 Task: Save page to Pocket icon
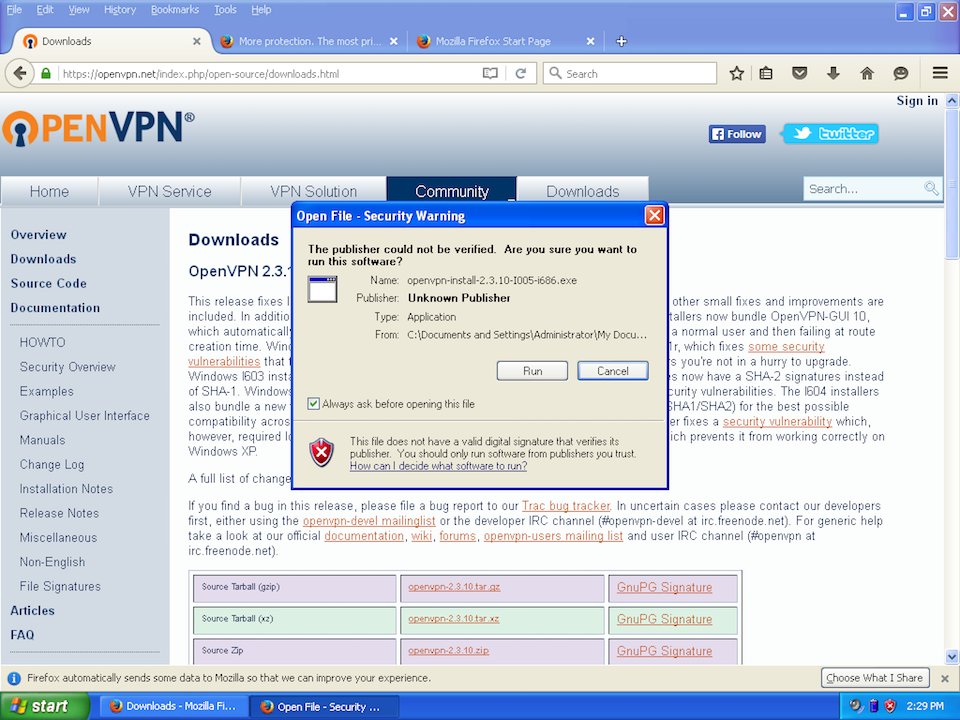pyautogui.click(x=800, y=73)
